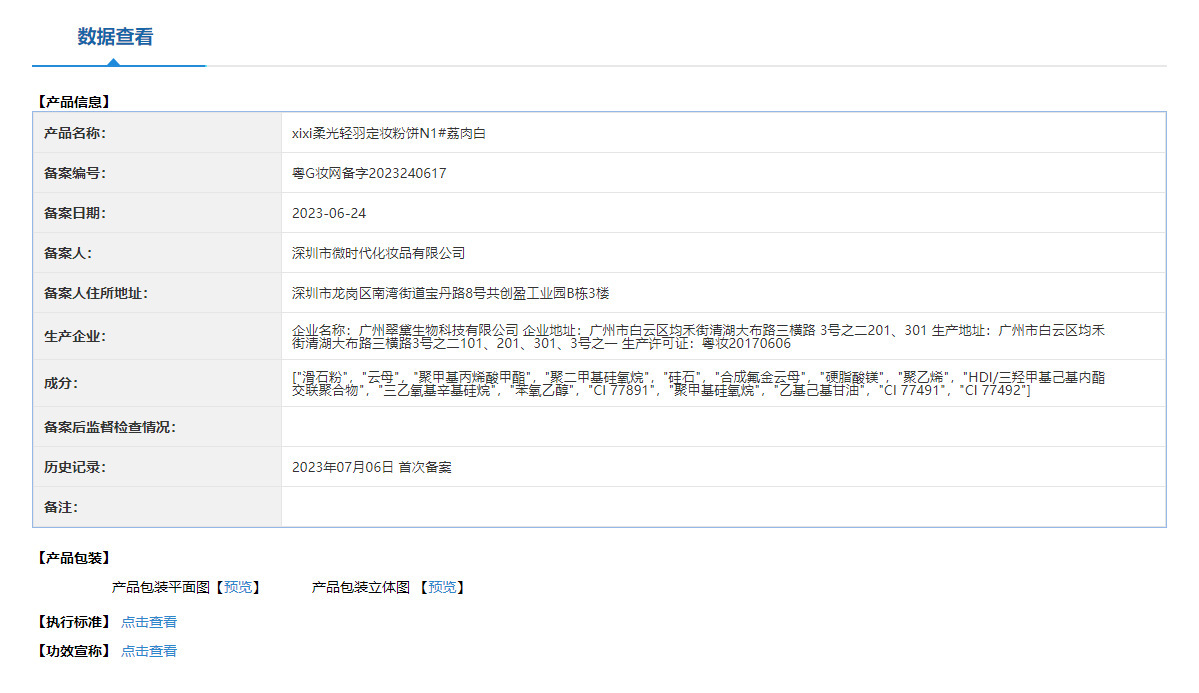Click the 备注 row label
The height and width of the screenshot is (693, 1199).
pyautogui.click(x=61, y=507)
